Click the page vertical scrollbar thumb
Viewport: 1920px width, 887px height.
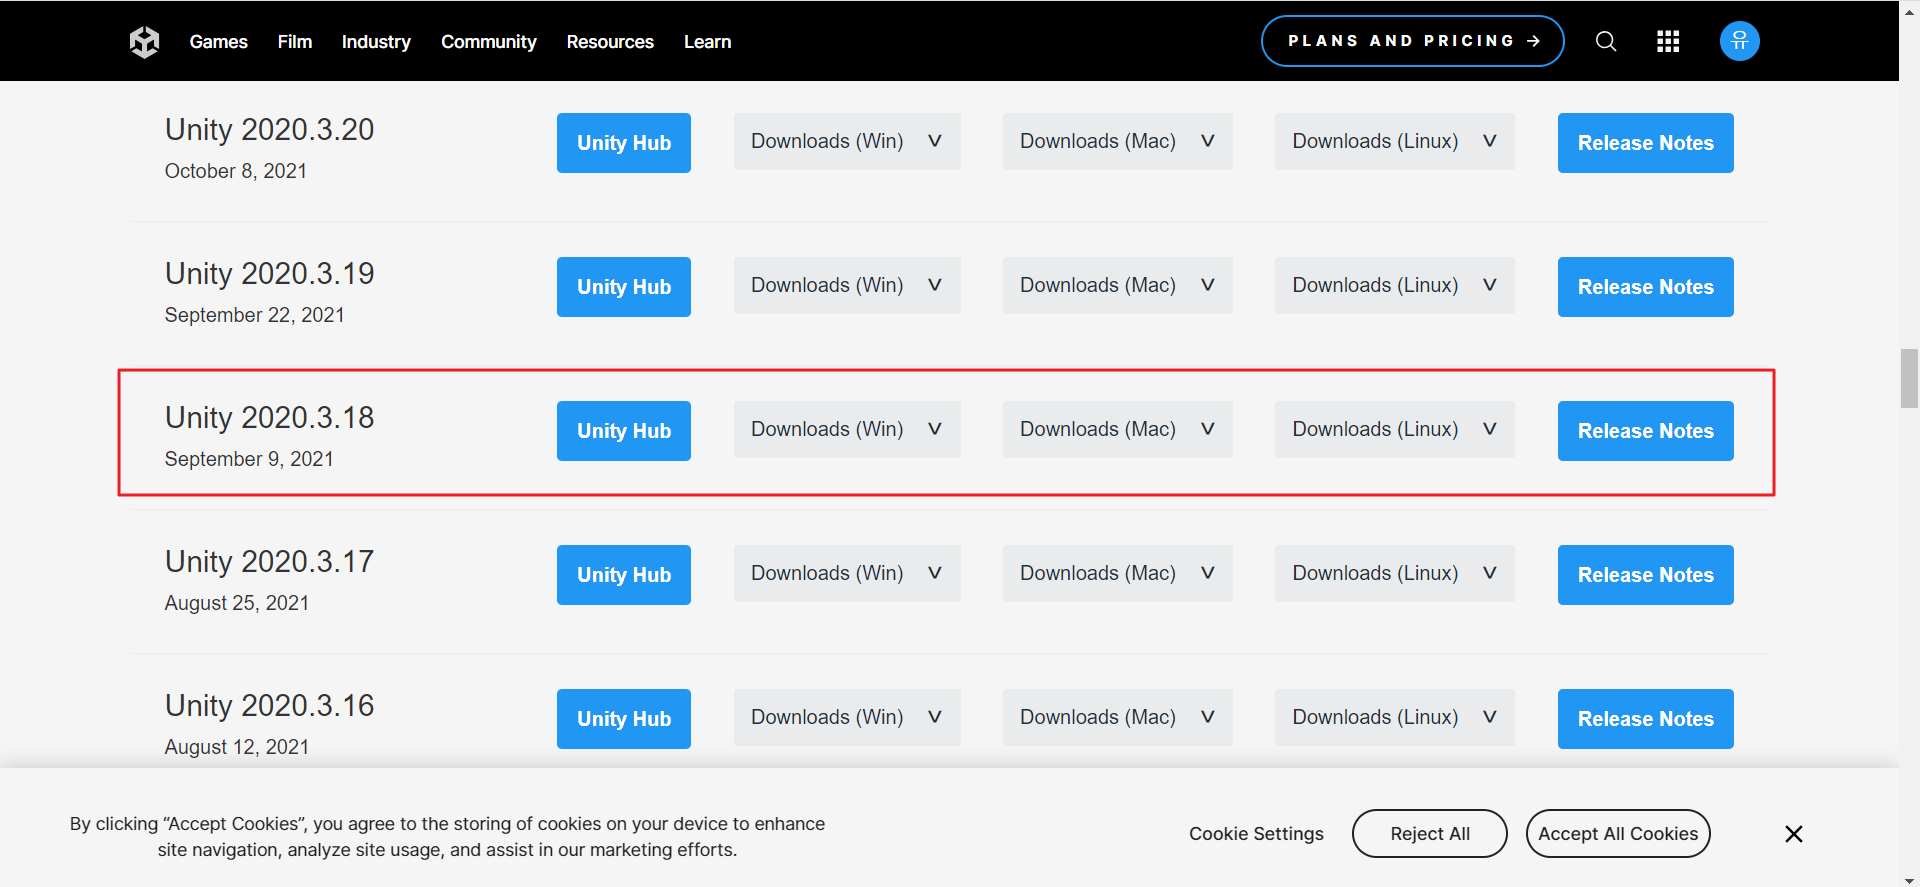pyautogui.click(x=1910, y=379)
